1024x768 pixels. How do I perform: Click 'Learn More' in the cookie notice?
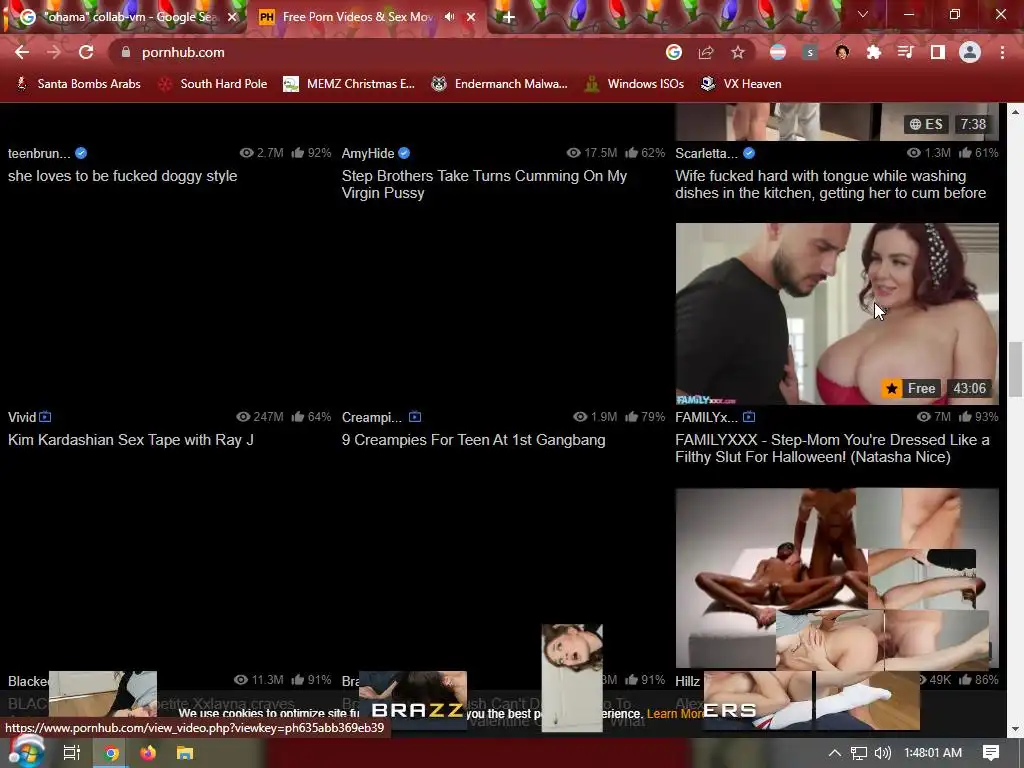tap(675, 714)
